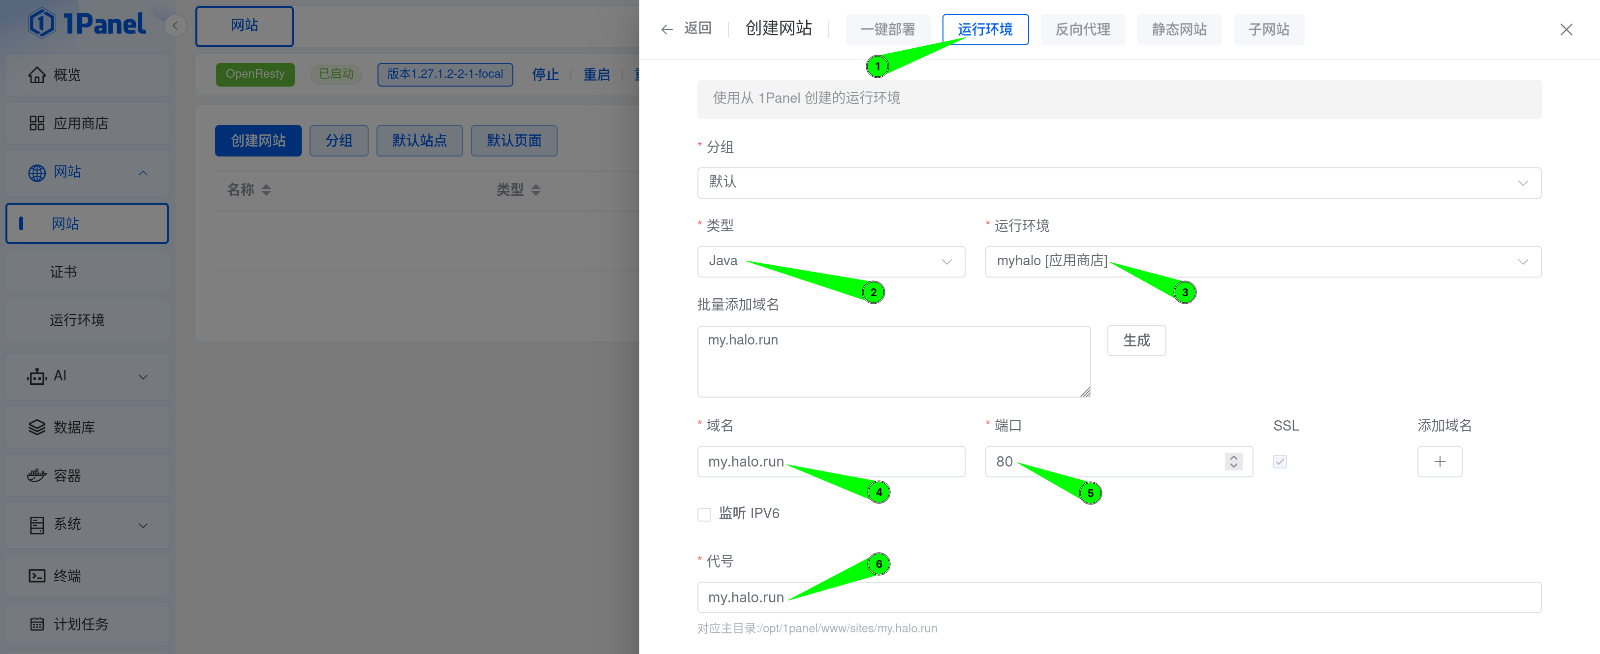The width and height of the screenshot is (1600, 654).
Task: Toggle the SSL checkbox
Action: pos(1280,462)
